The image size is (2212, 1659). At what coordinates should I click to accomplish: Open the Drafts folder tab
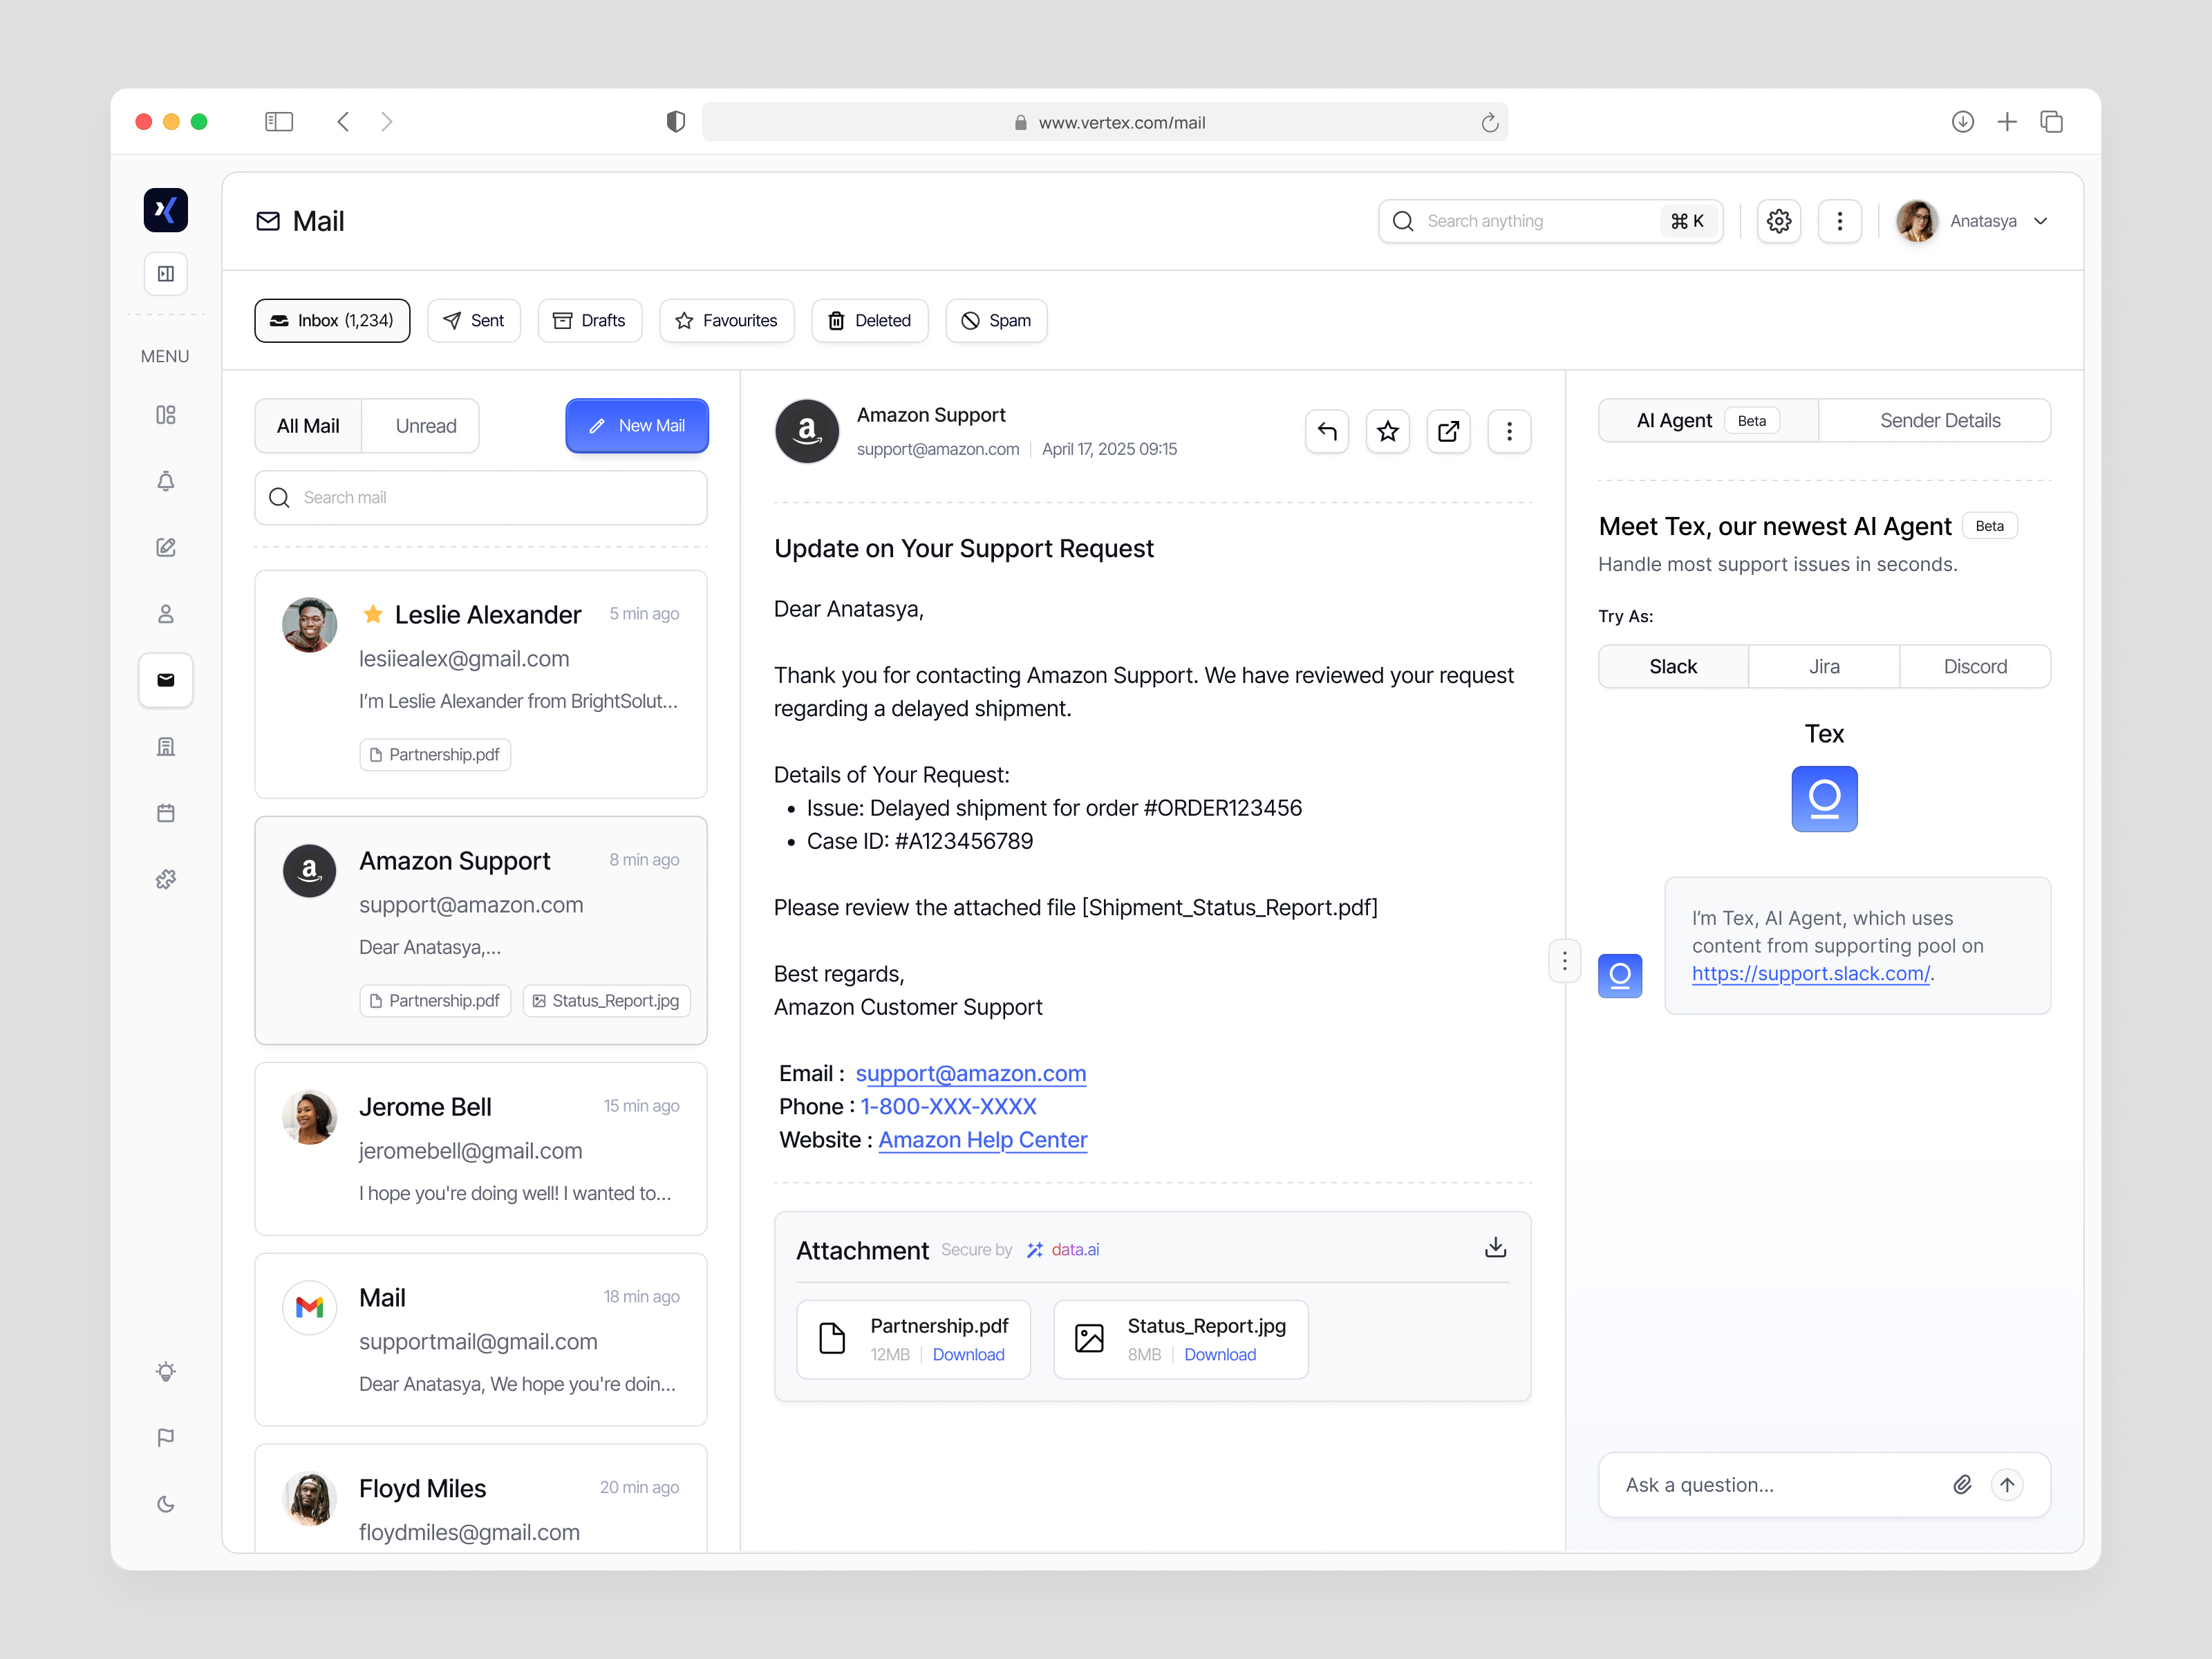pyautogui.click(x=590, y=321)
